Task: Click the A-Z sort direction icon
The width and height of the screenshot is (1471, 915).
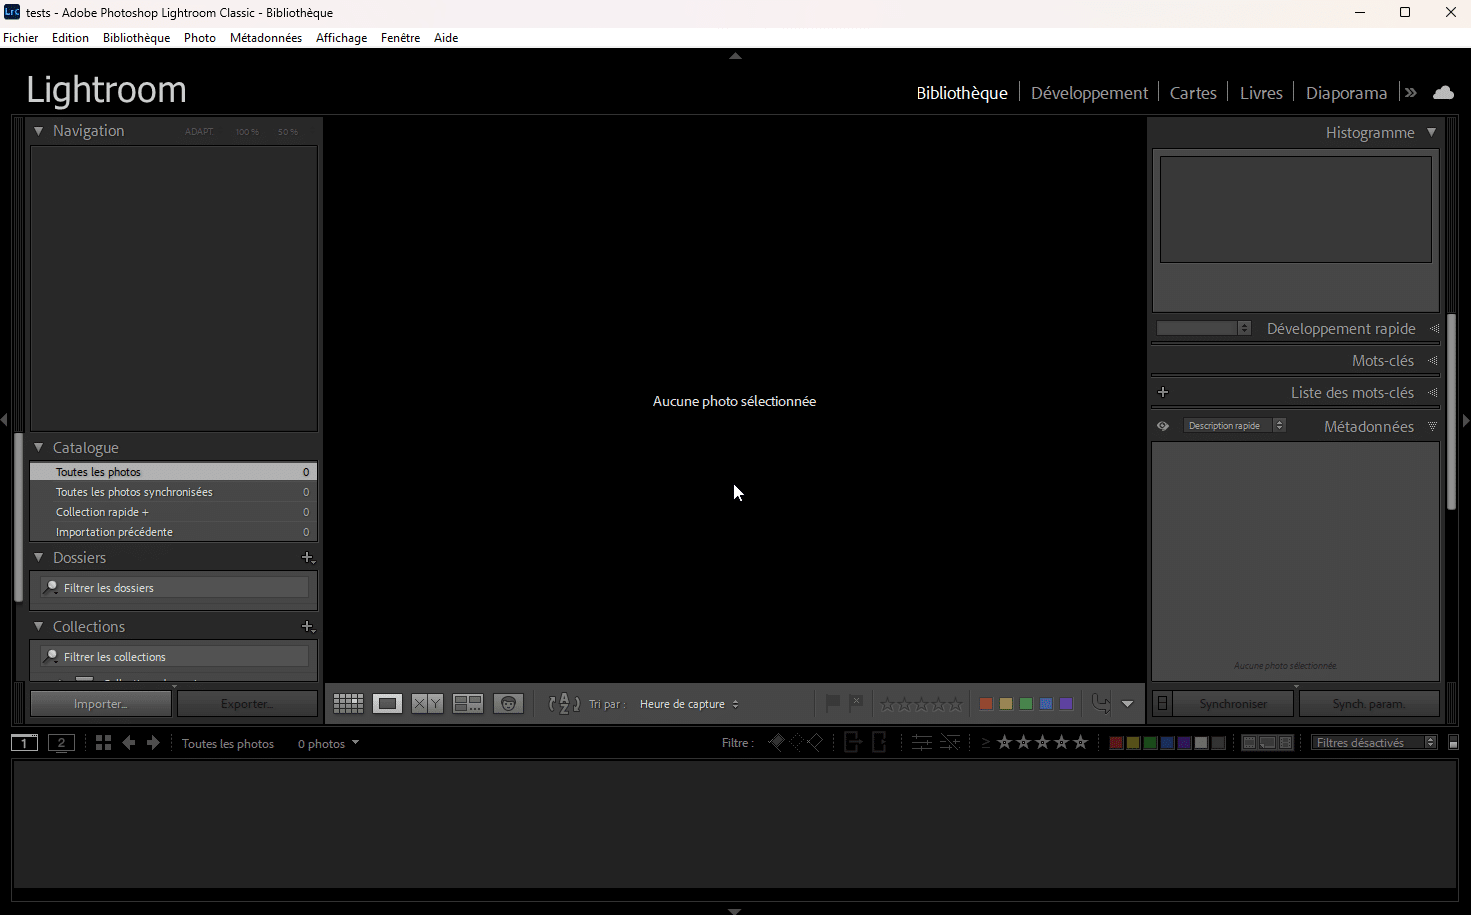Action: tap(564, 704)
